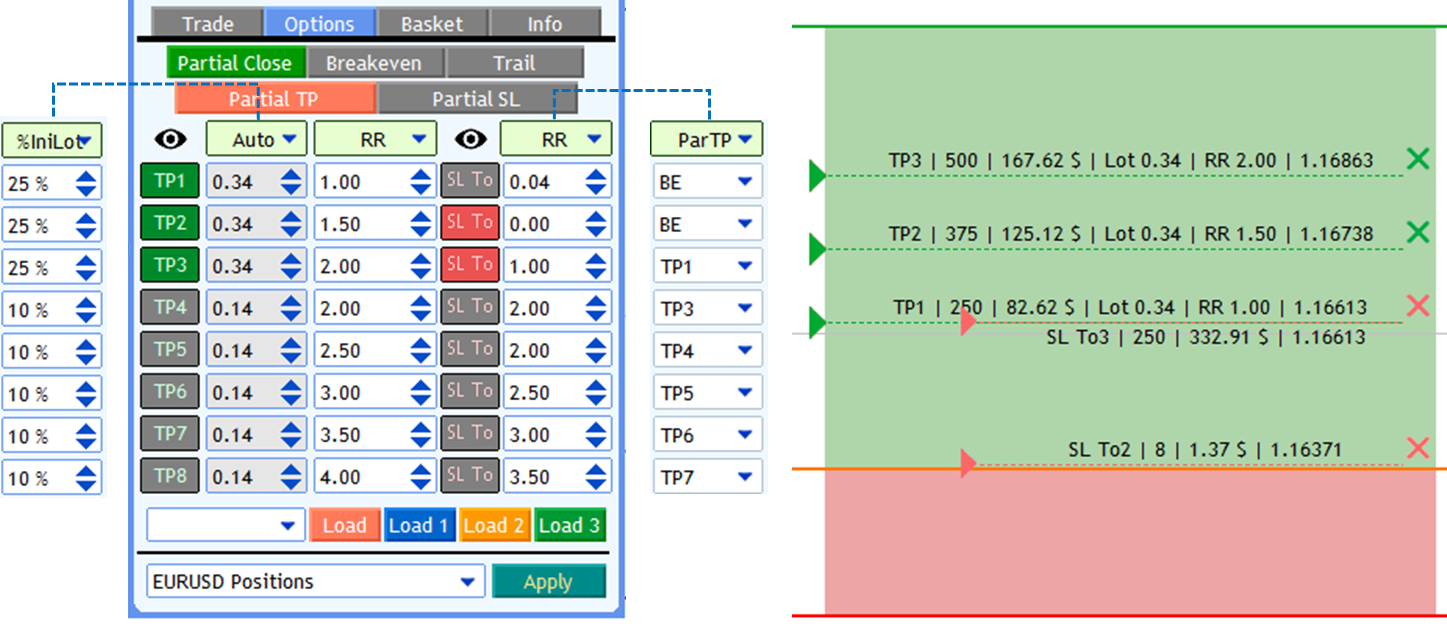1447x644 pixels.
Task: Toggle the TP3 level button
Action: [x=170, y=265]
